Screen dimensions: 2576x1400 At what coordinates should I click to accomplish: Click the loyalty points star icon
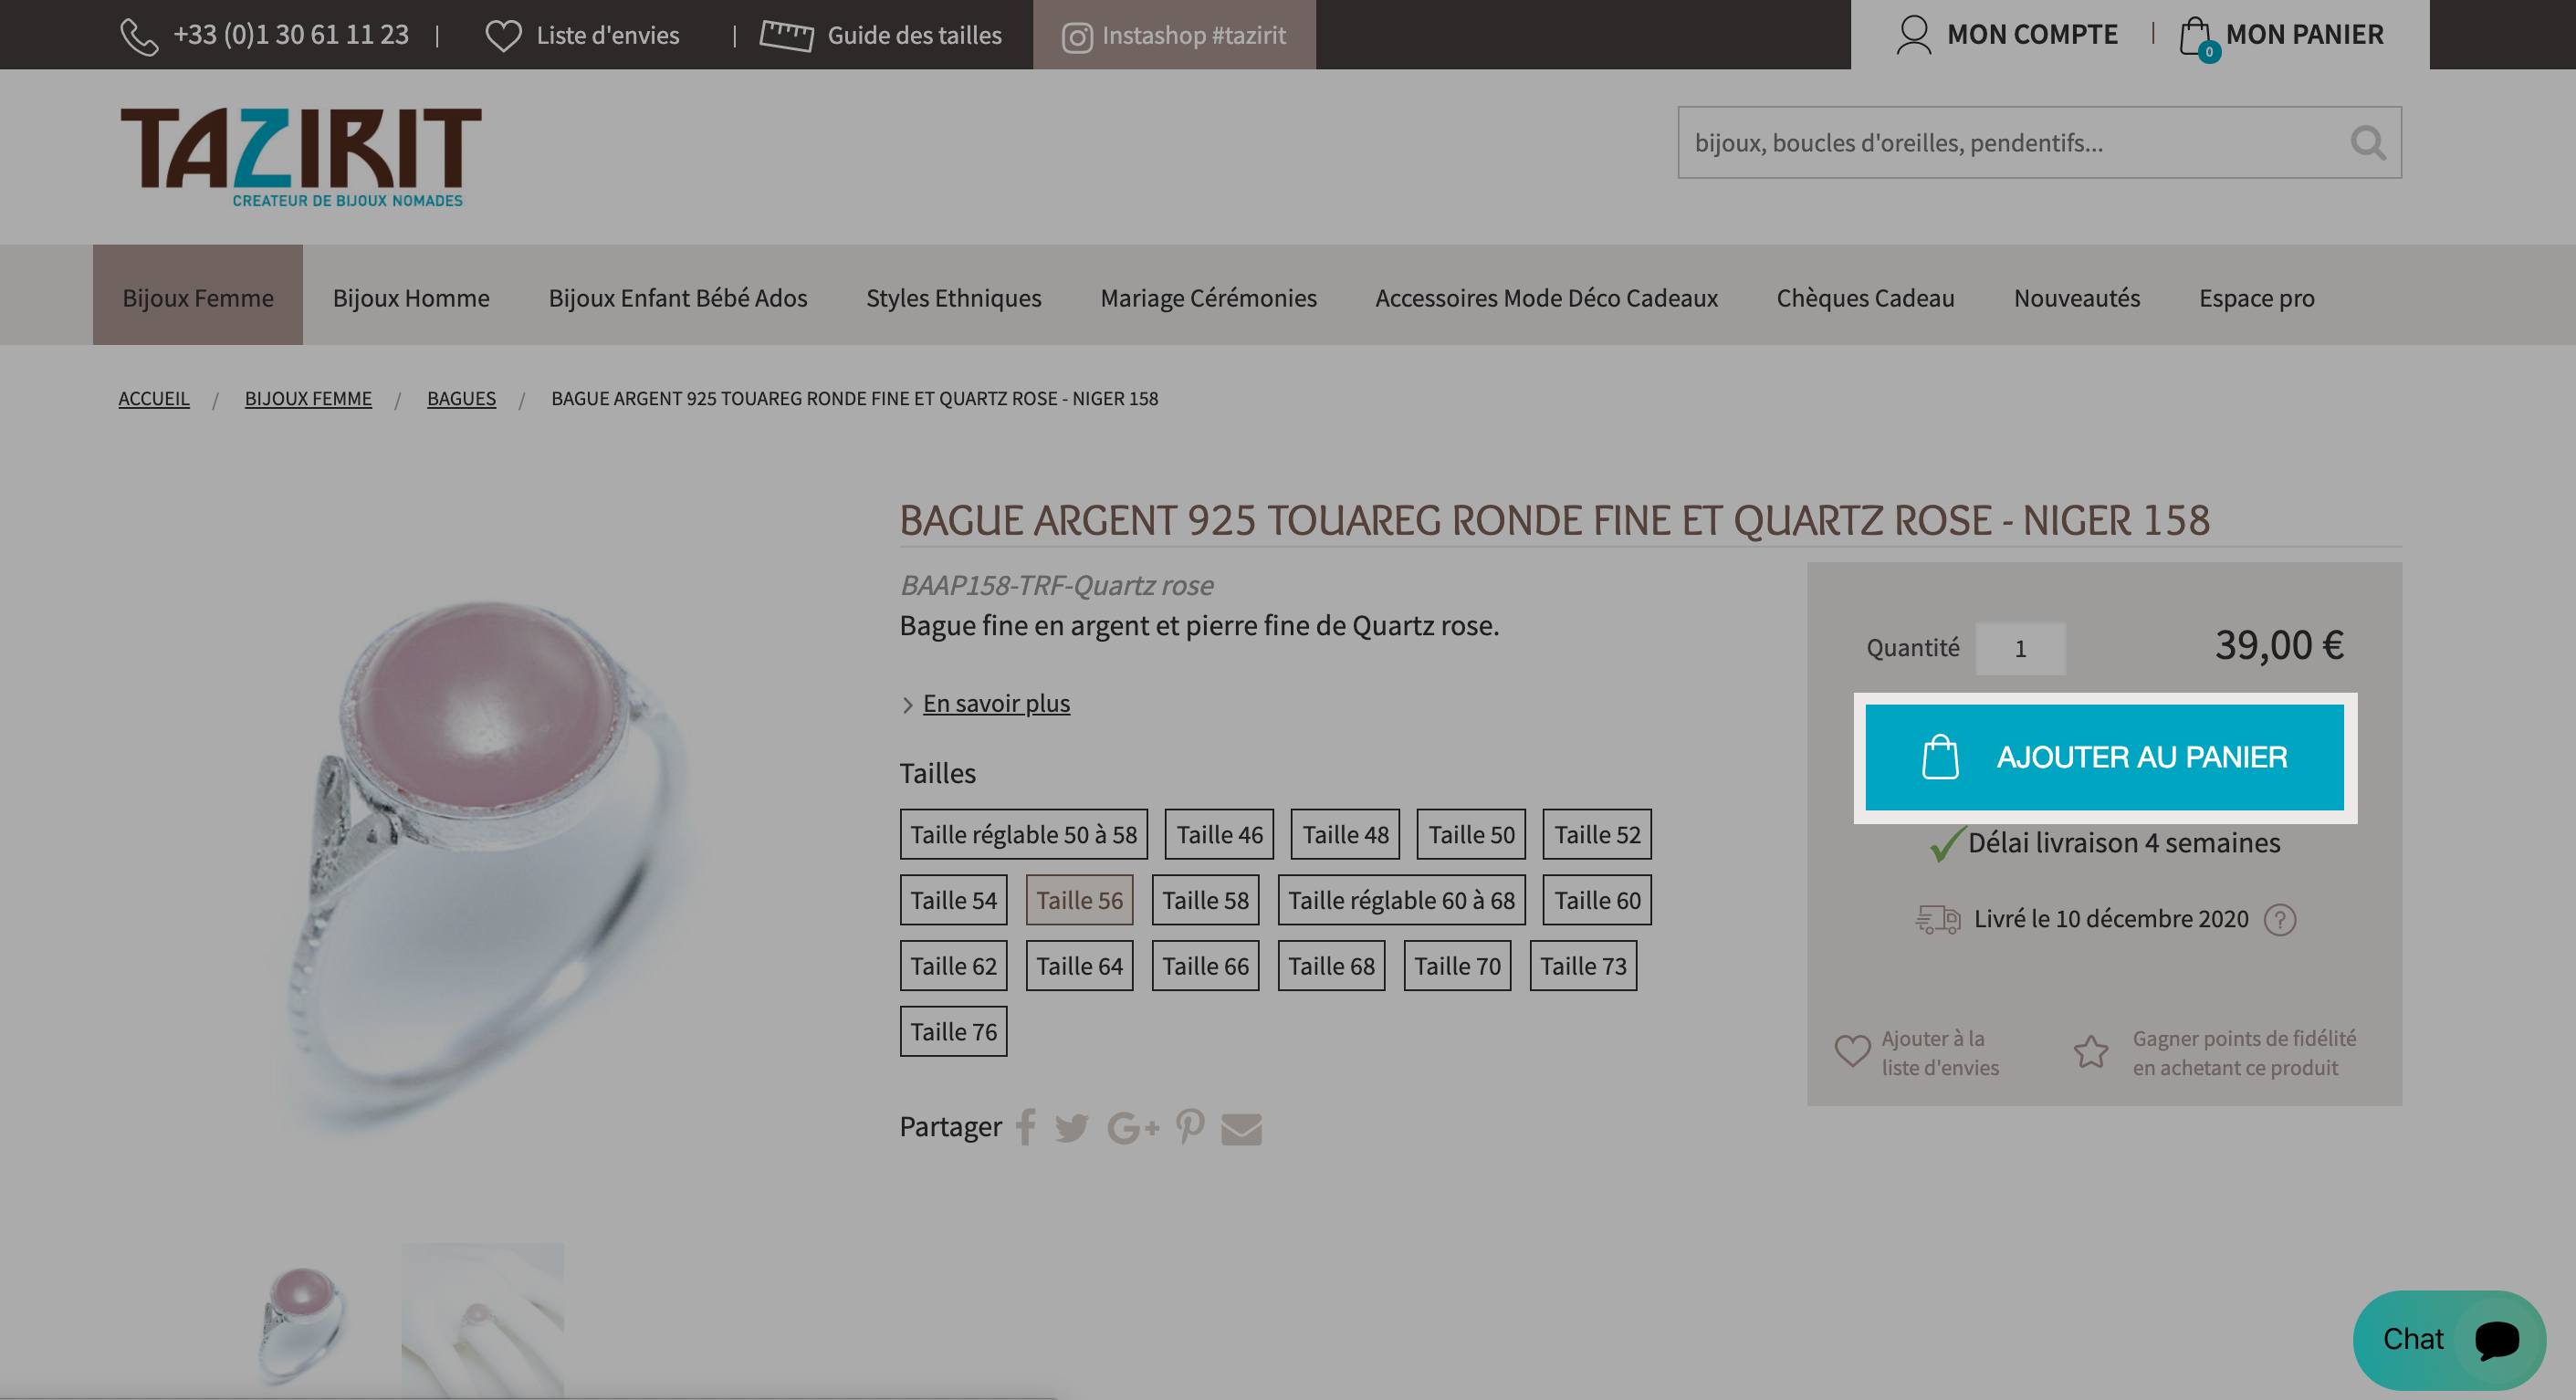(2090, 1051)
